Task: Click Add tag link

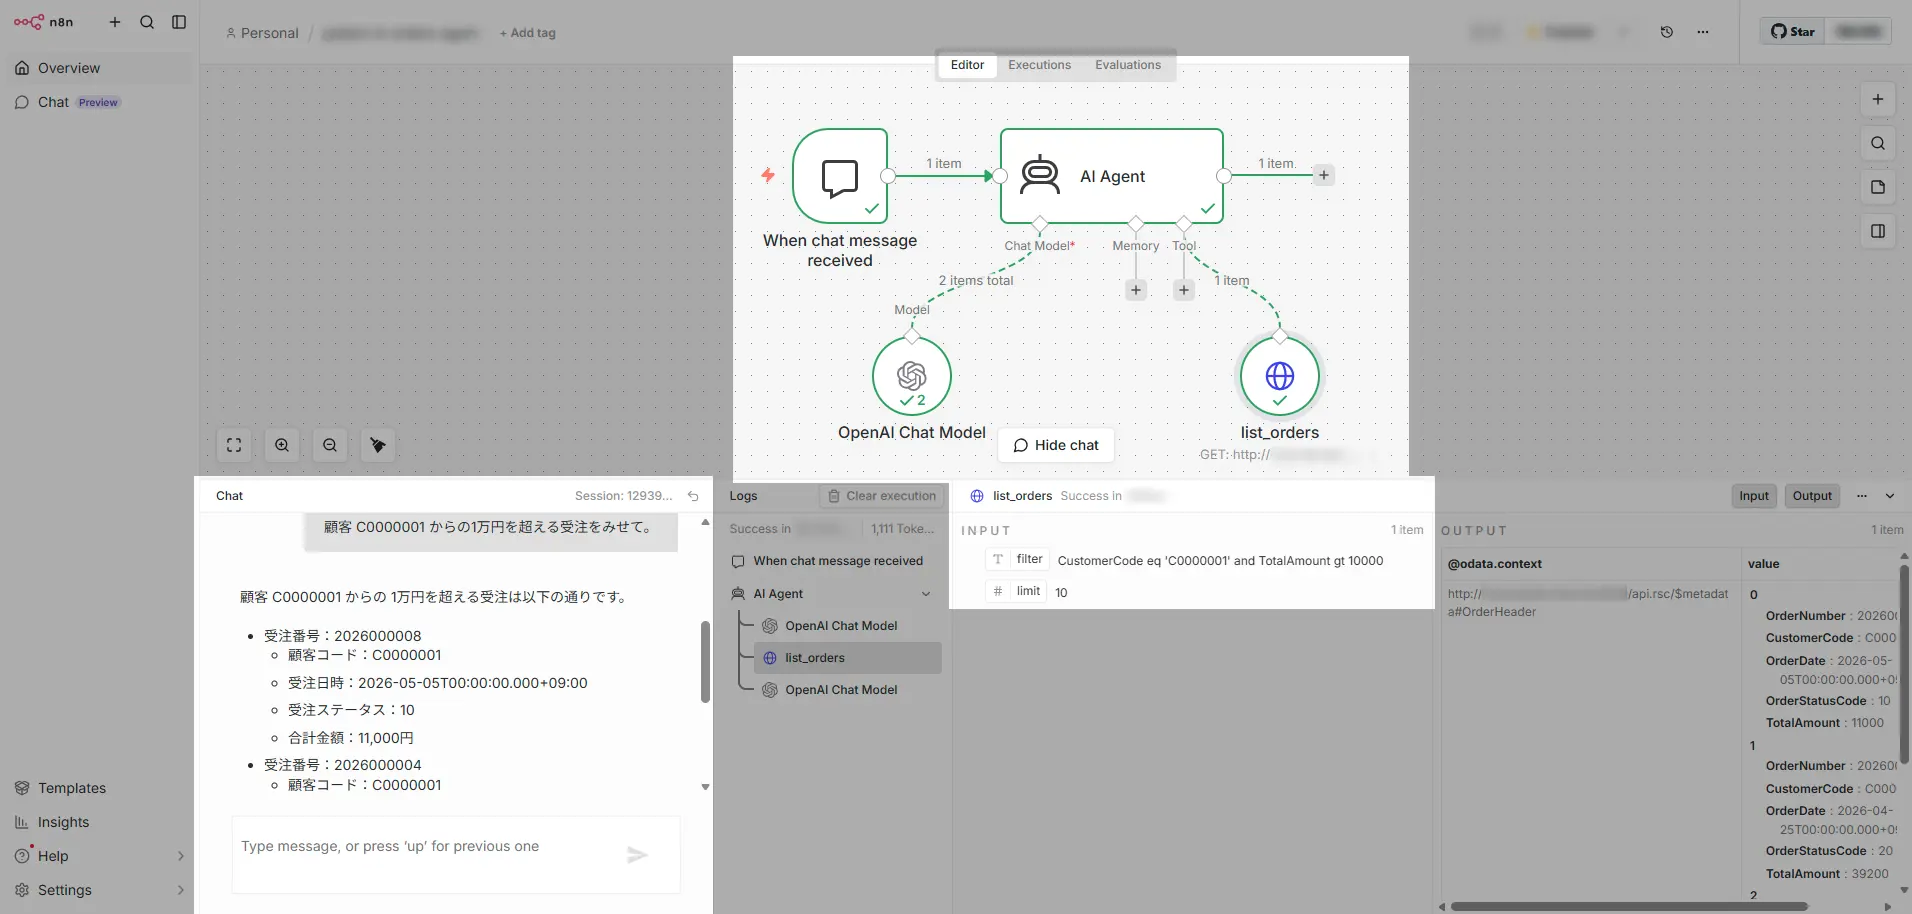Action: pyautogui.click(x=528, y=33)
